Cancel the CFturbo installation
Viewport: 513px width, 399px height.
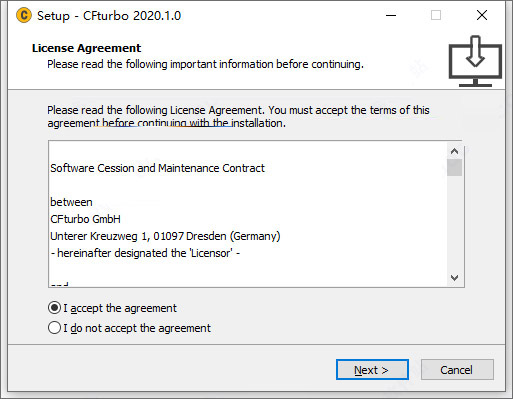click(x=457, y=370)
